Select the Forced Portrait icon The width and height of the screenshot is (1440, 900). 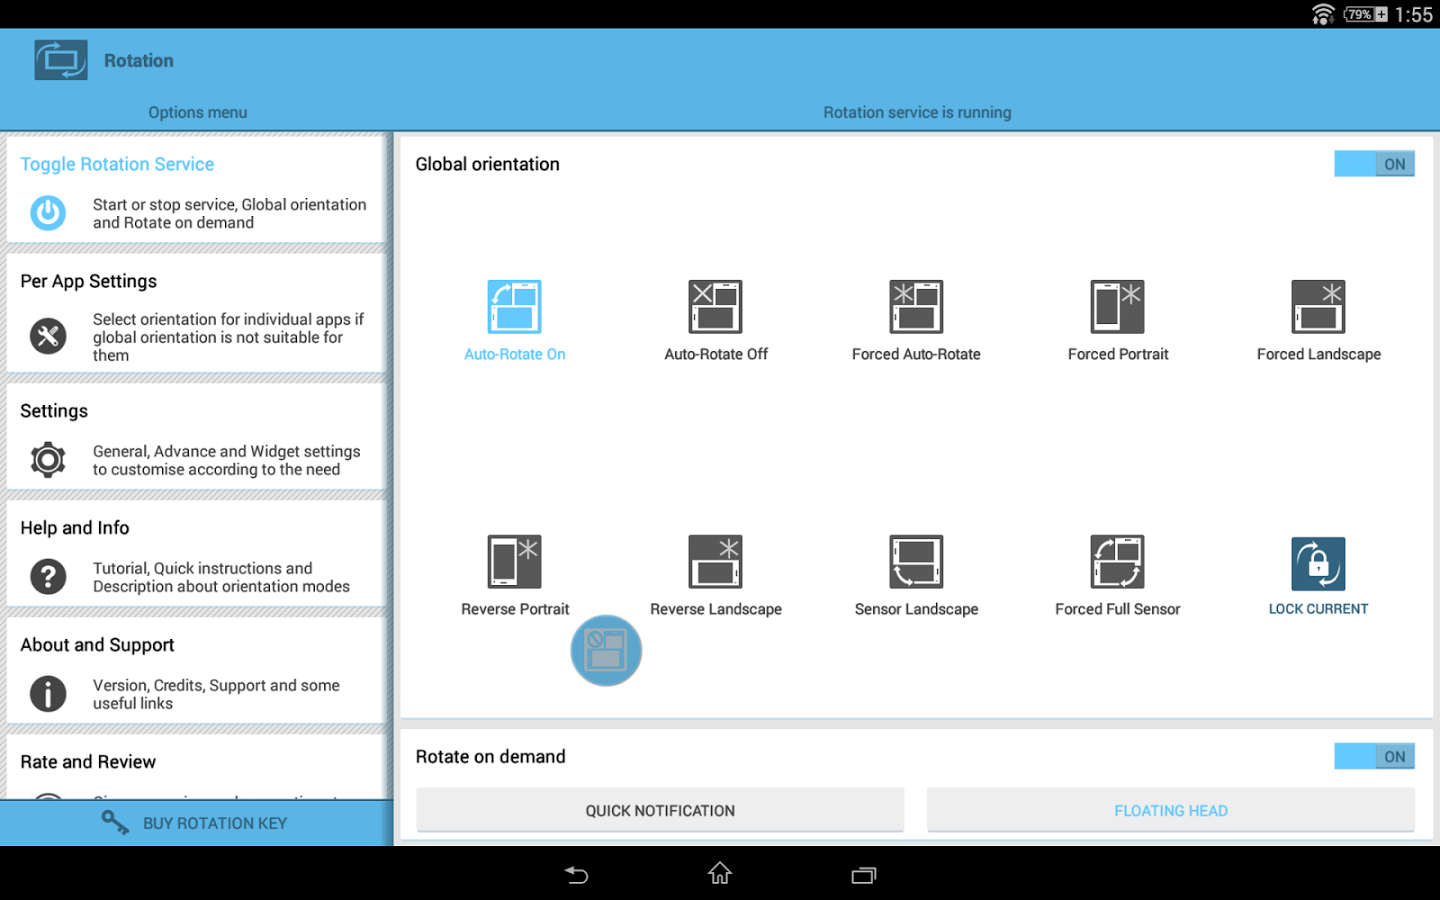pos(1117,306)
